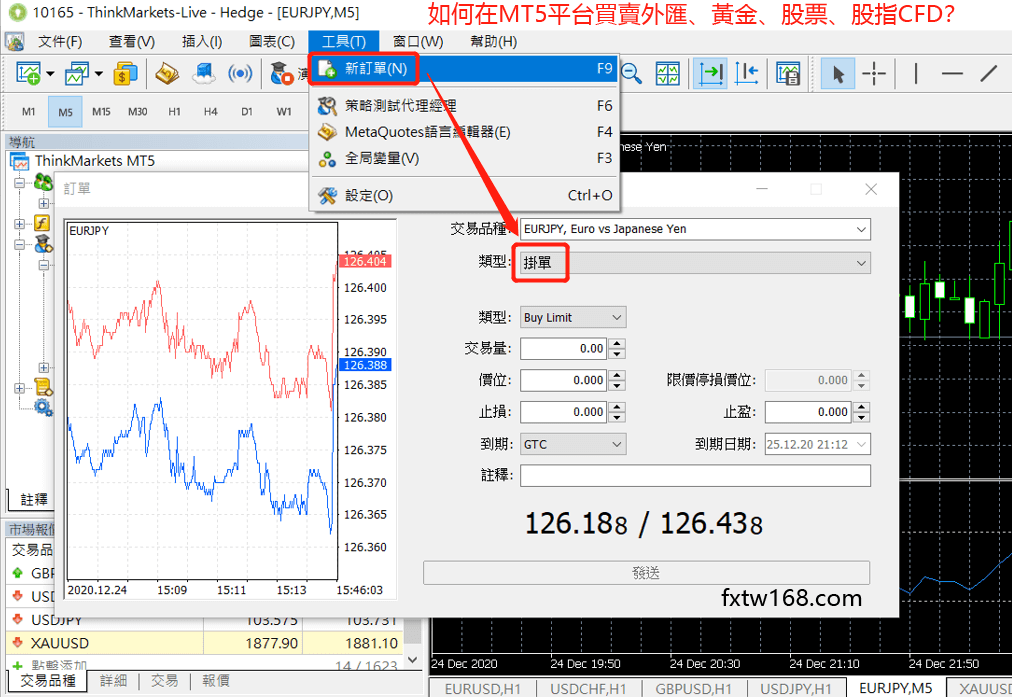This screenshot has width=1012, height=697.
Task: Select the XAUUSD row in Market Watch
Action: 60,643
